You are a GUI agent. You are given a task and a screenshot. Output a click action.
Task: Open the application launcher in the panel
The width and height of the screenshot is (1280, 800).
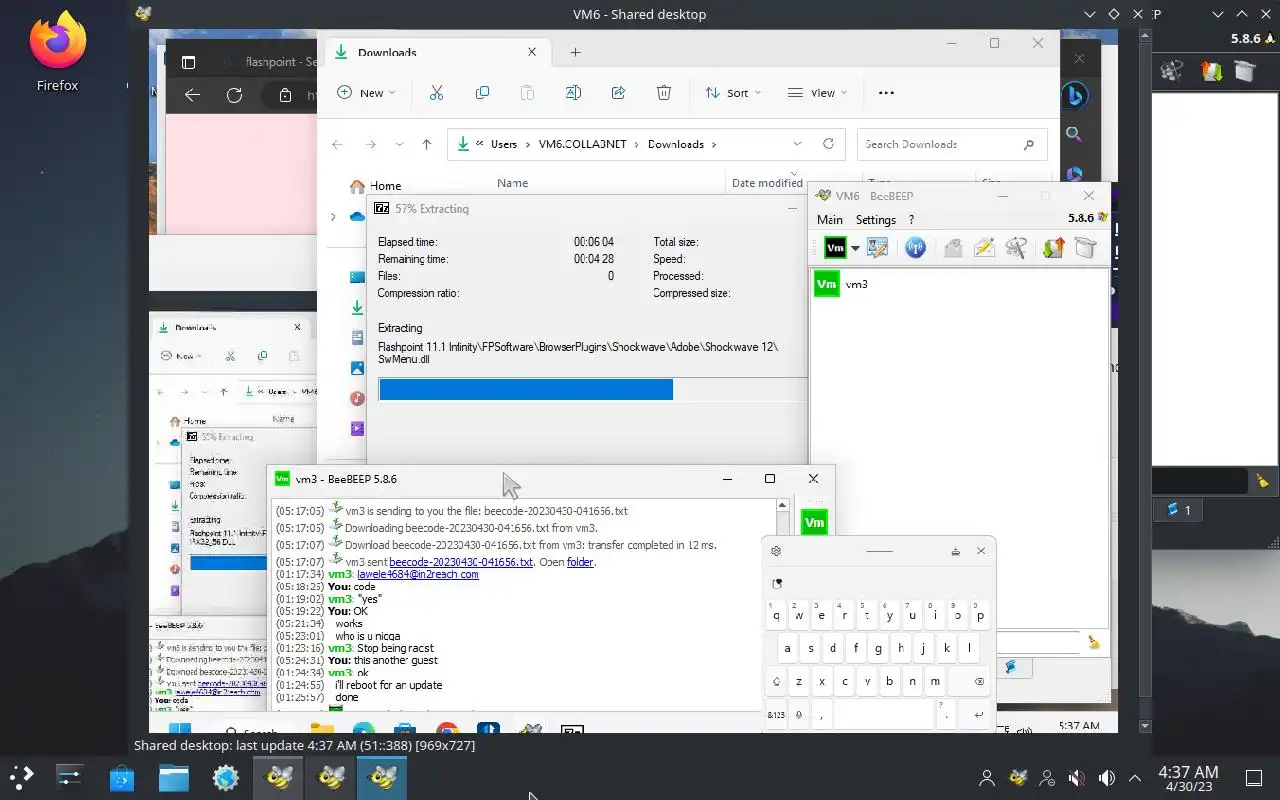coord(20,776)
